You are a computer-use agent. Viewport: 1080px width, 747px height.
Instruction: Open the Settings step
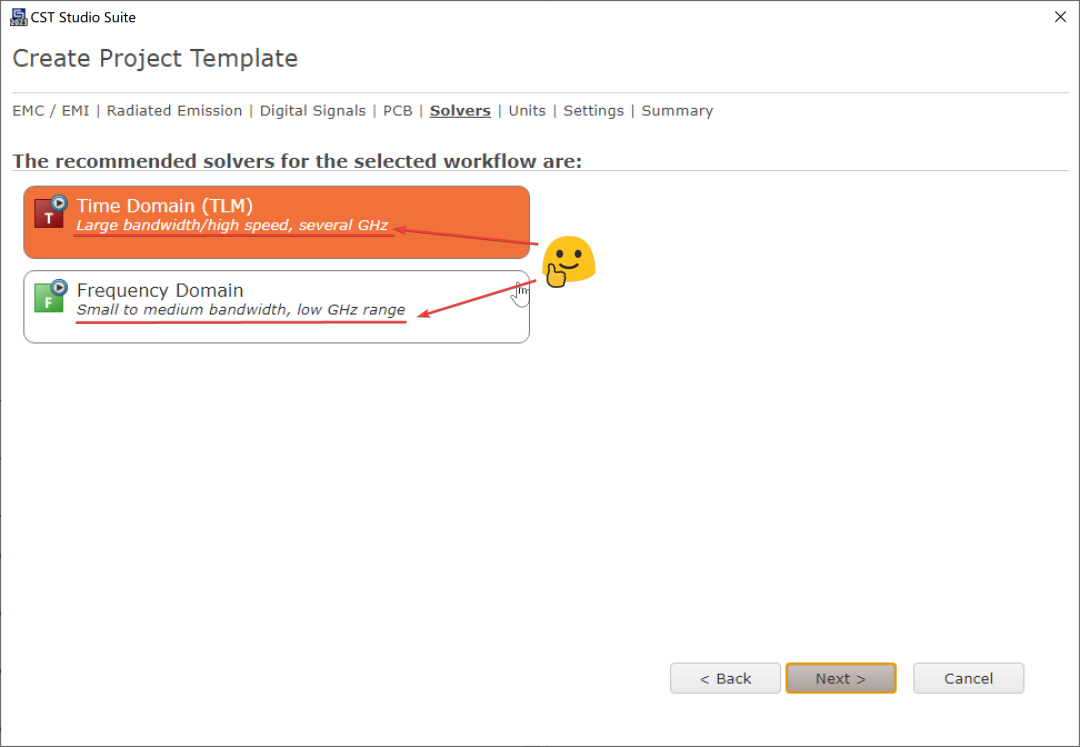point(593,111)
